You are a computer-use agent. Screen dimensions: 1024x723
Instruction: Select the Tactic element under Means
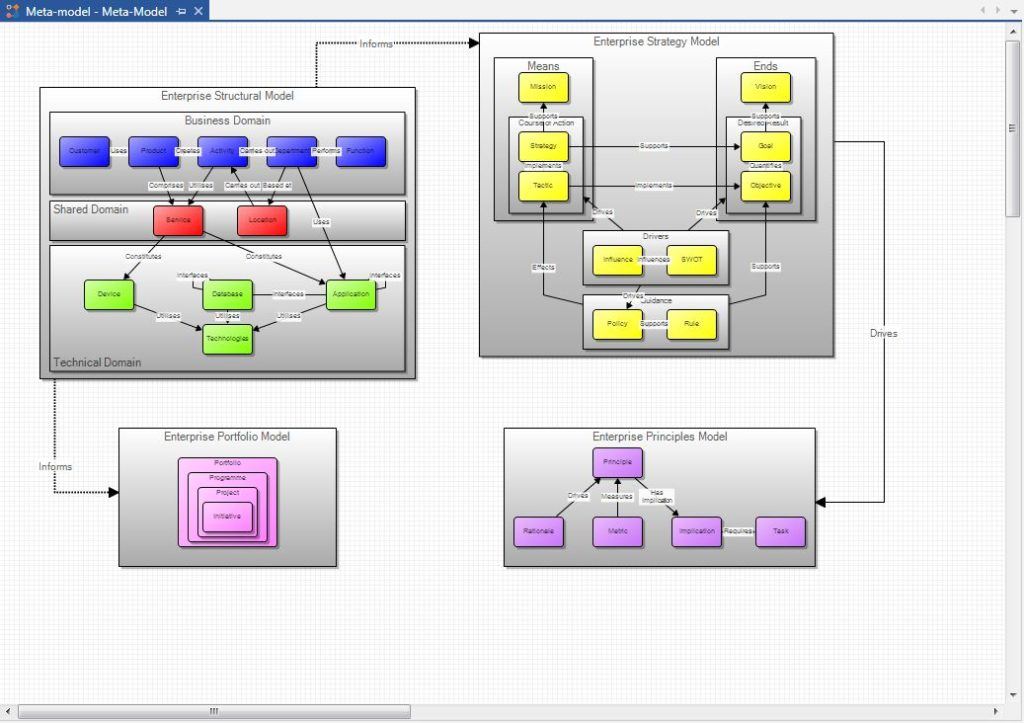[x=543, y=186]
